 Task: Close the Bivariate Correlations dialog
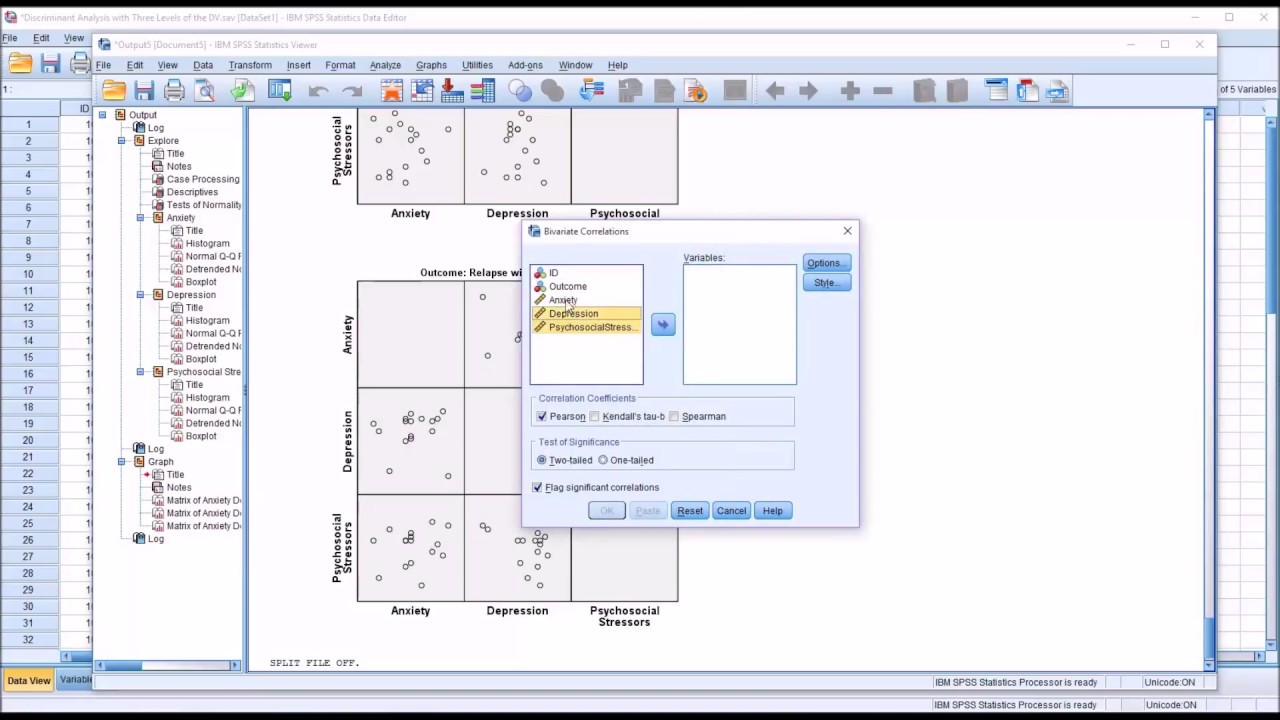847,231
